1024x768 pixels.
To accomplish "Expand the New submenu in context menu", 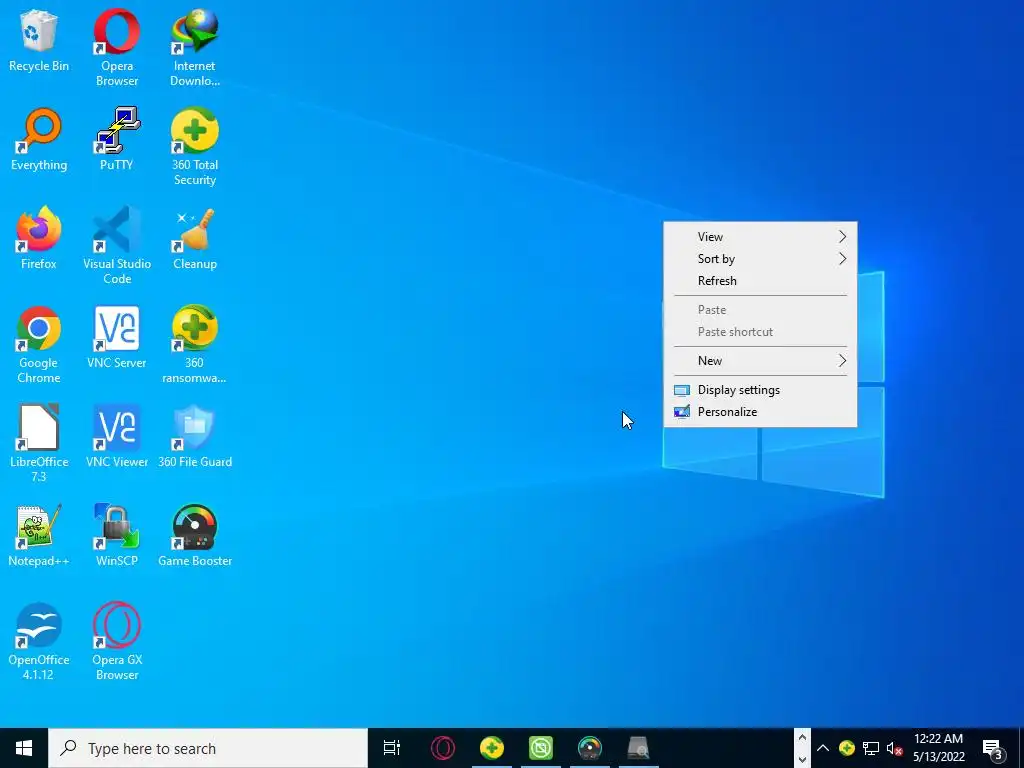I will click(x=760, y=360).
